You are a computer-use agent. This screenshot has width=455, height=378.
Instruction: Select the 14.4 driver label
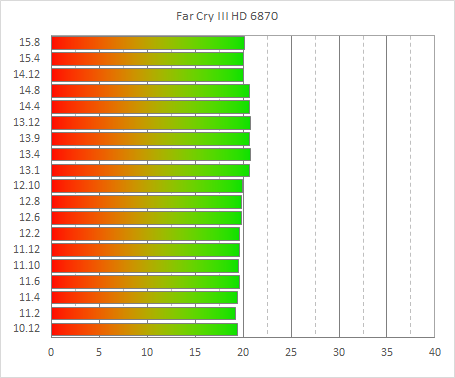tap(29, 106)
